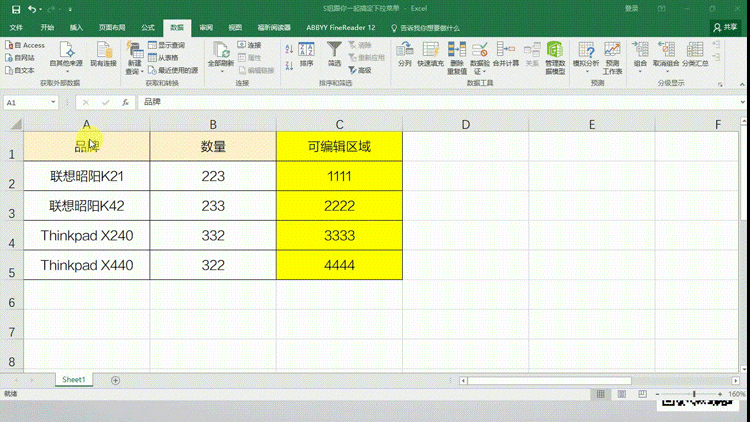
Task: Click Group (组合) icon
Action: pyautogui.click(x=640, y=50)
